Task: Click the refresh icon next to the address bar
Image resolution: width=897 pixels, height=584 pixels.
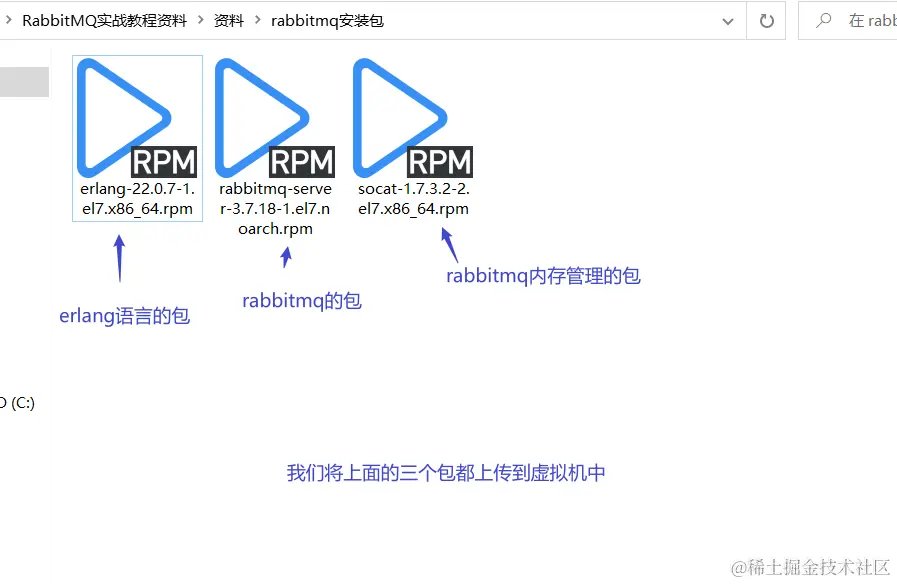Action: [765, 19]
